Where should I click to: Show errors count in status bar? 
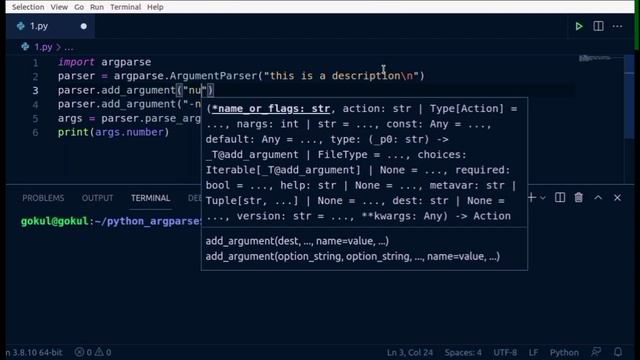coord(83,352)
